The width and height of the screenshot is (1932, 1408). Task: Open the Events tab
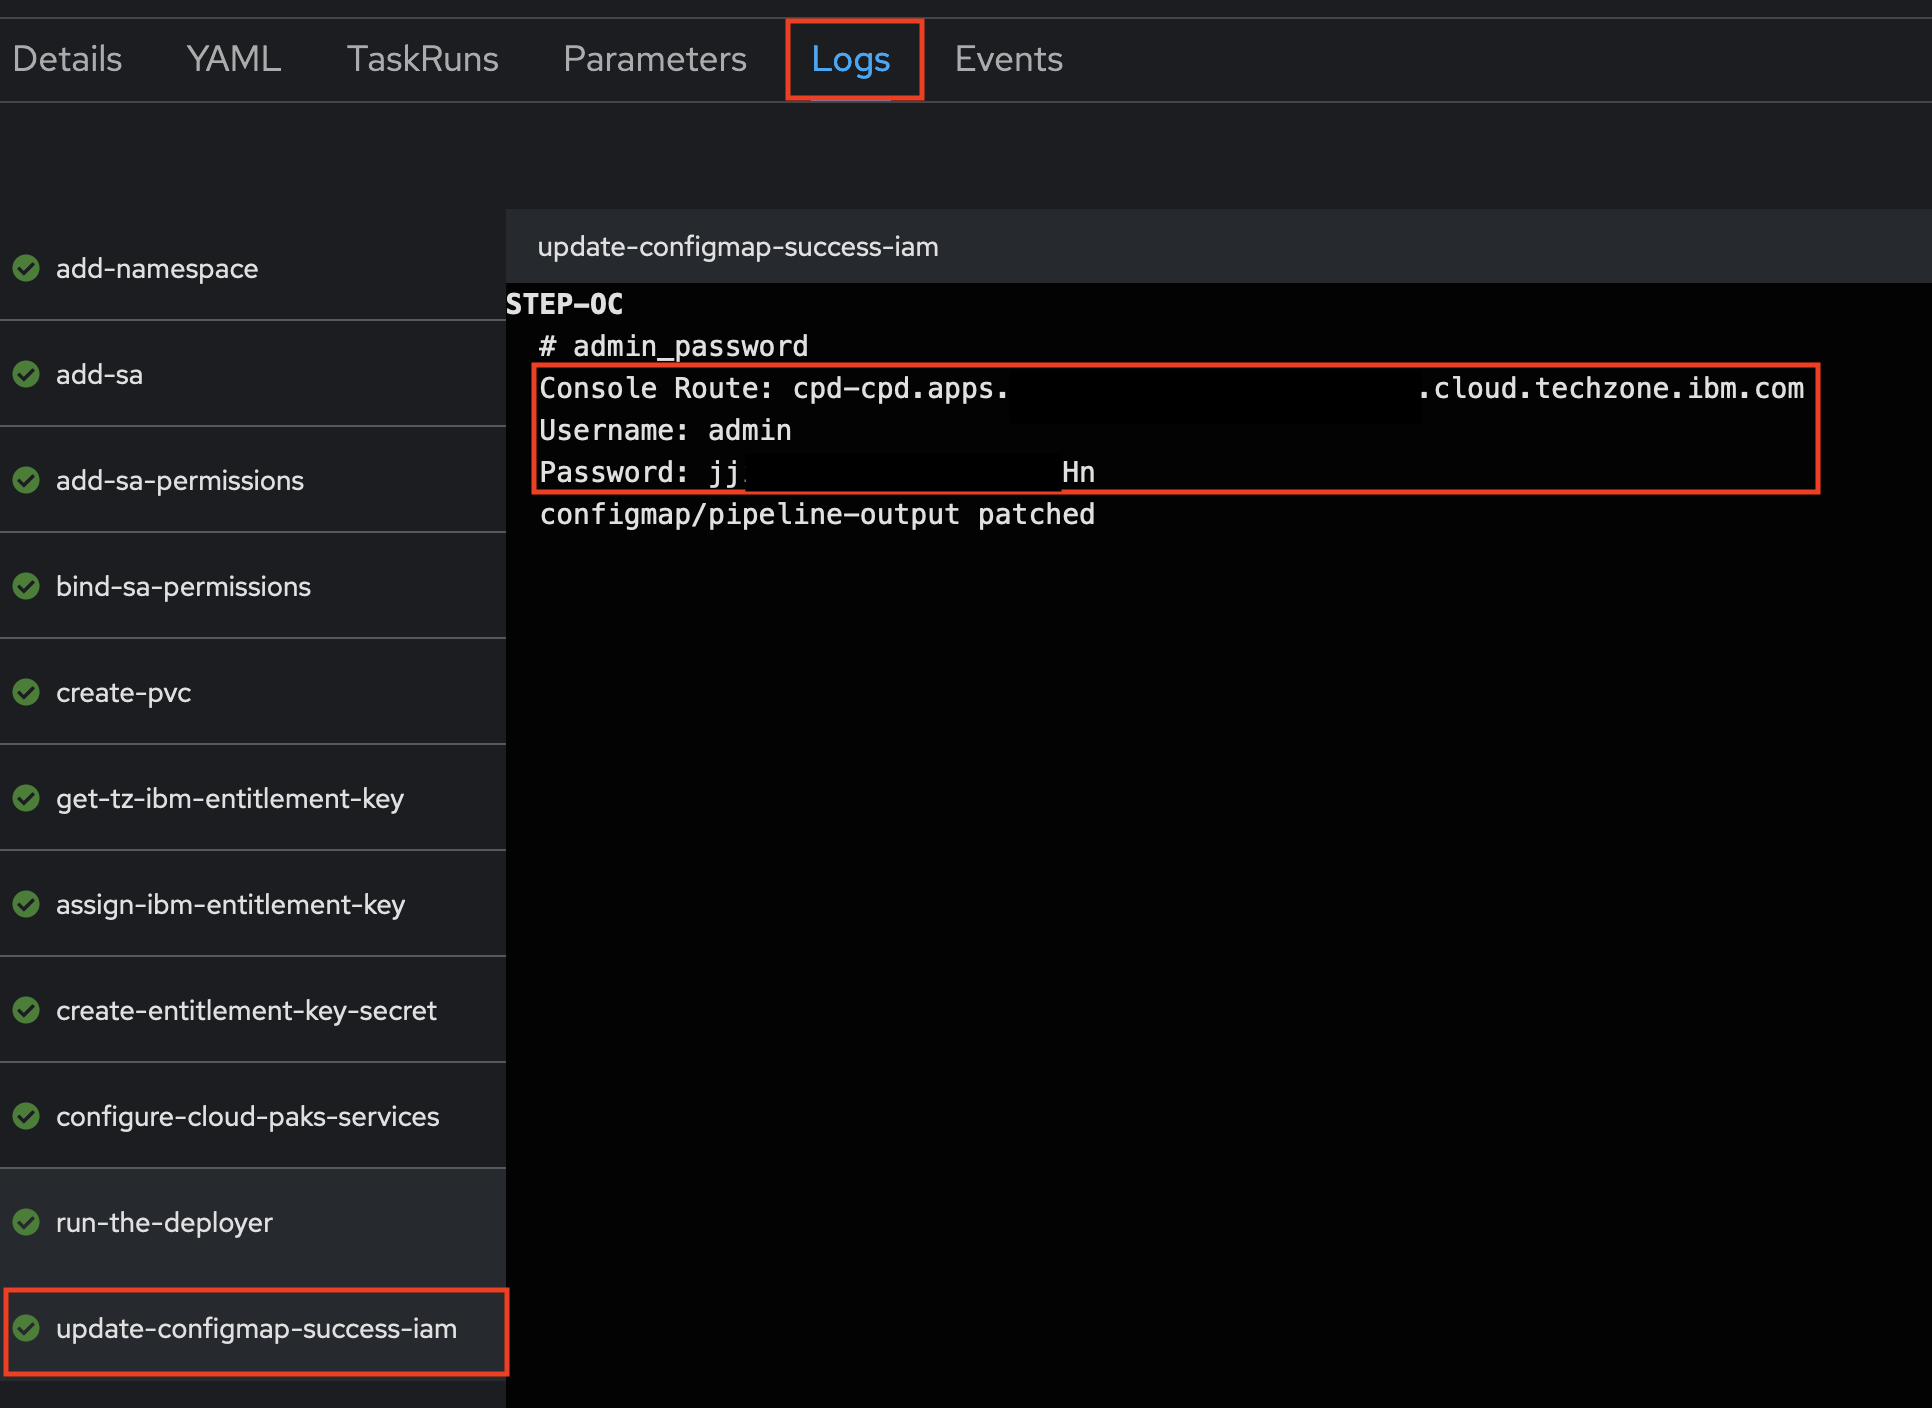tap(1008, 59)
